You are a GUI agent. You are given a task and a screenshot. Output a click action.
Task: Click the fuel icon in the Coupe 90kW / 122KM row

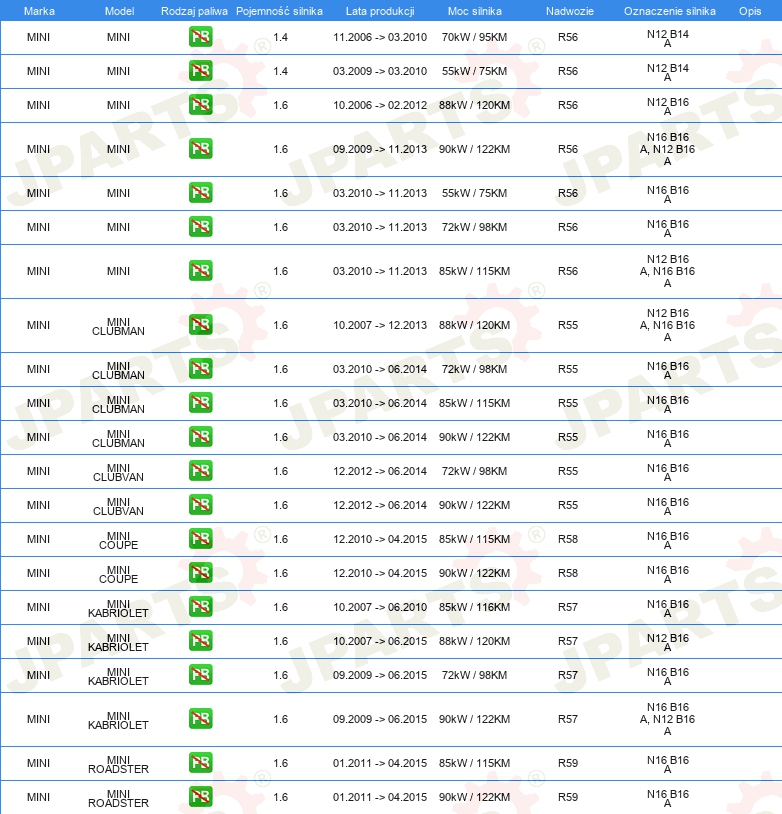200,573
